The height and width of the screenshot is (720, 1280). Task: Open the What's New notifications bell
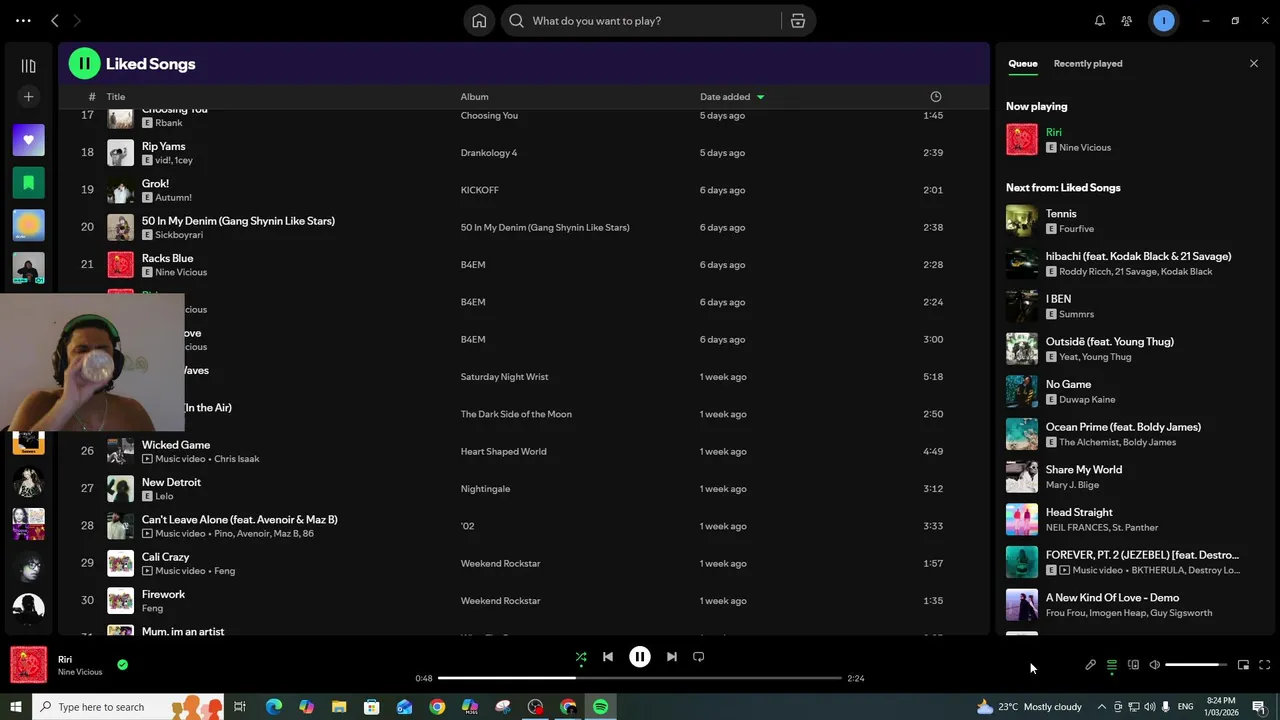[x=1100, y=21]
